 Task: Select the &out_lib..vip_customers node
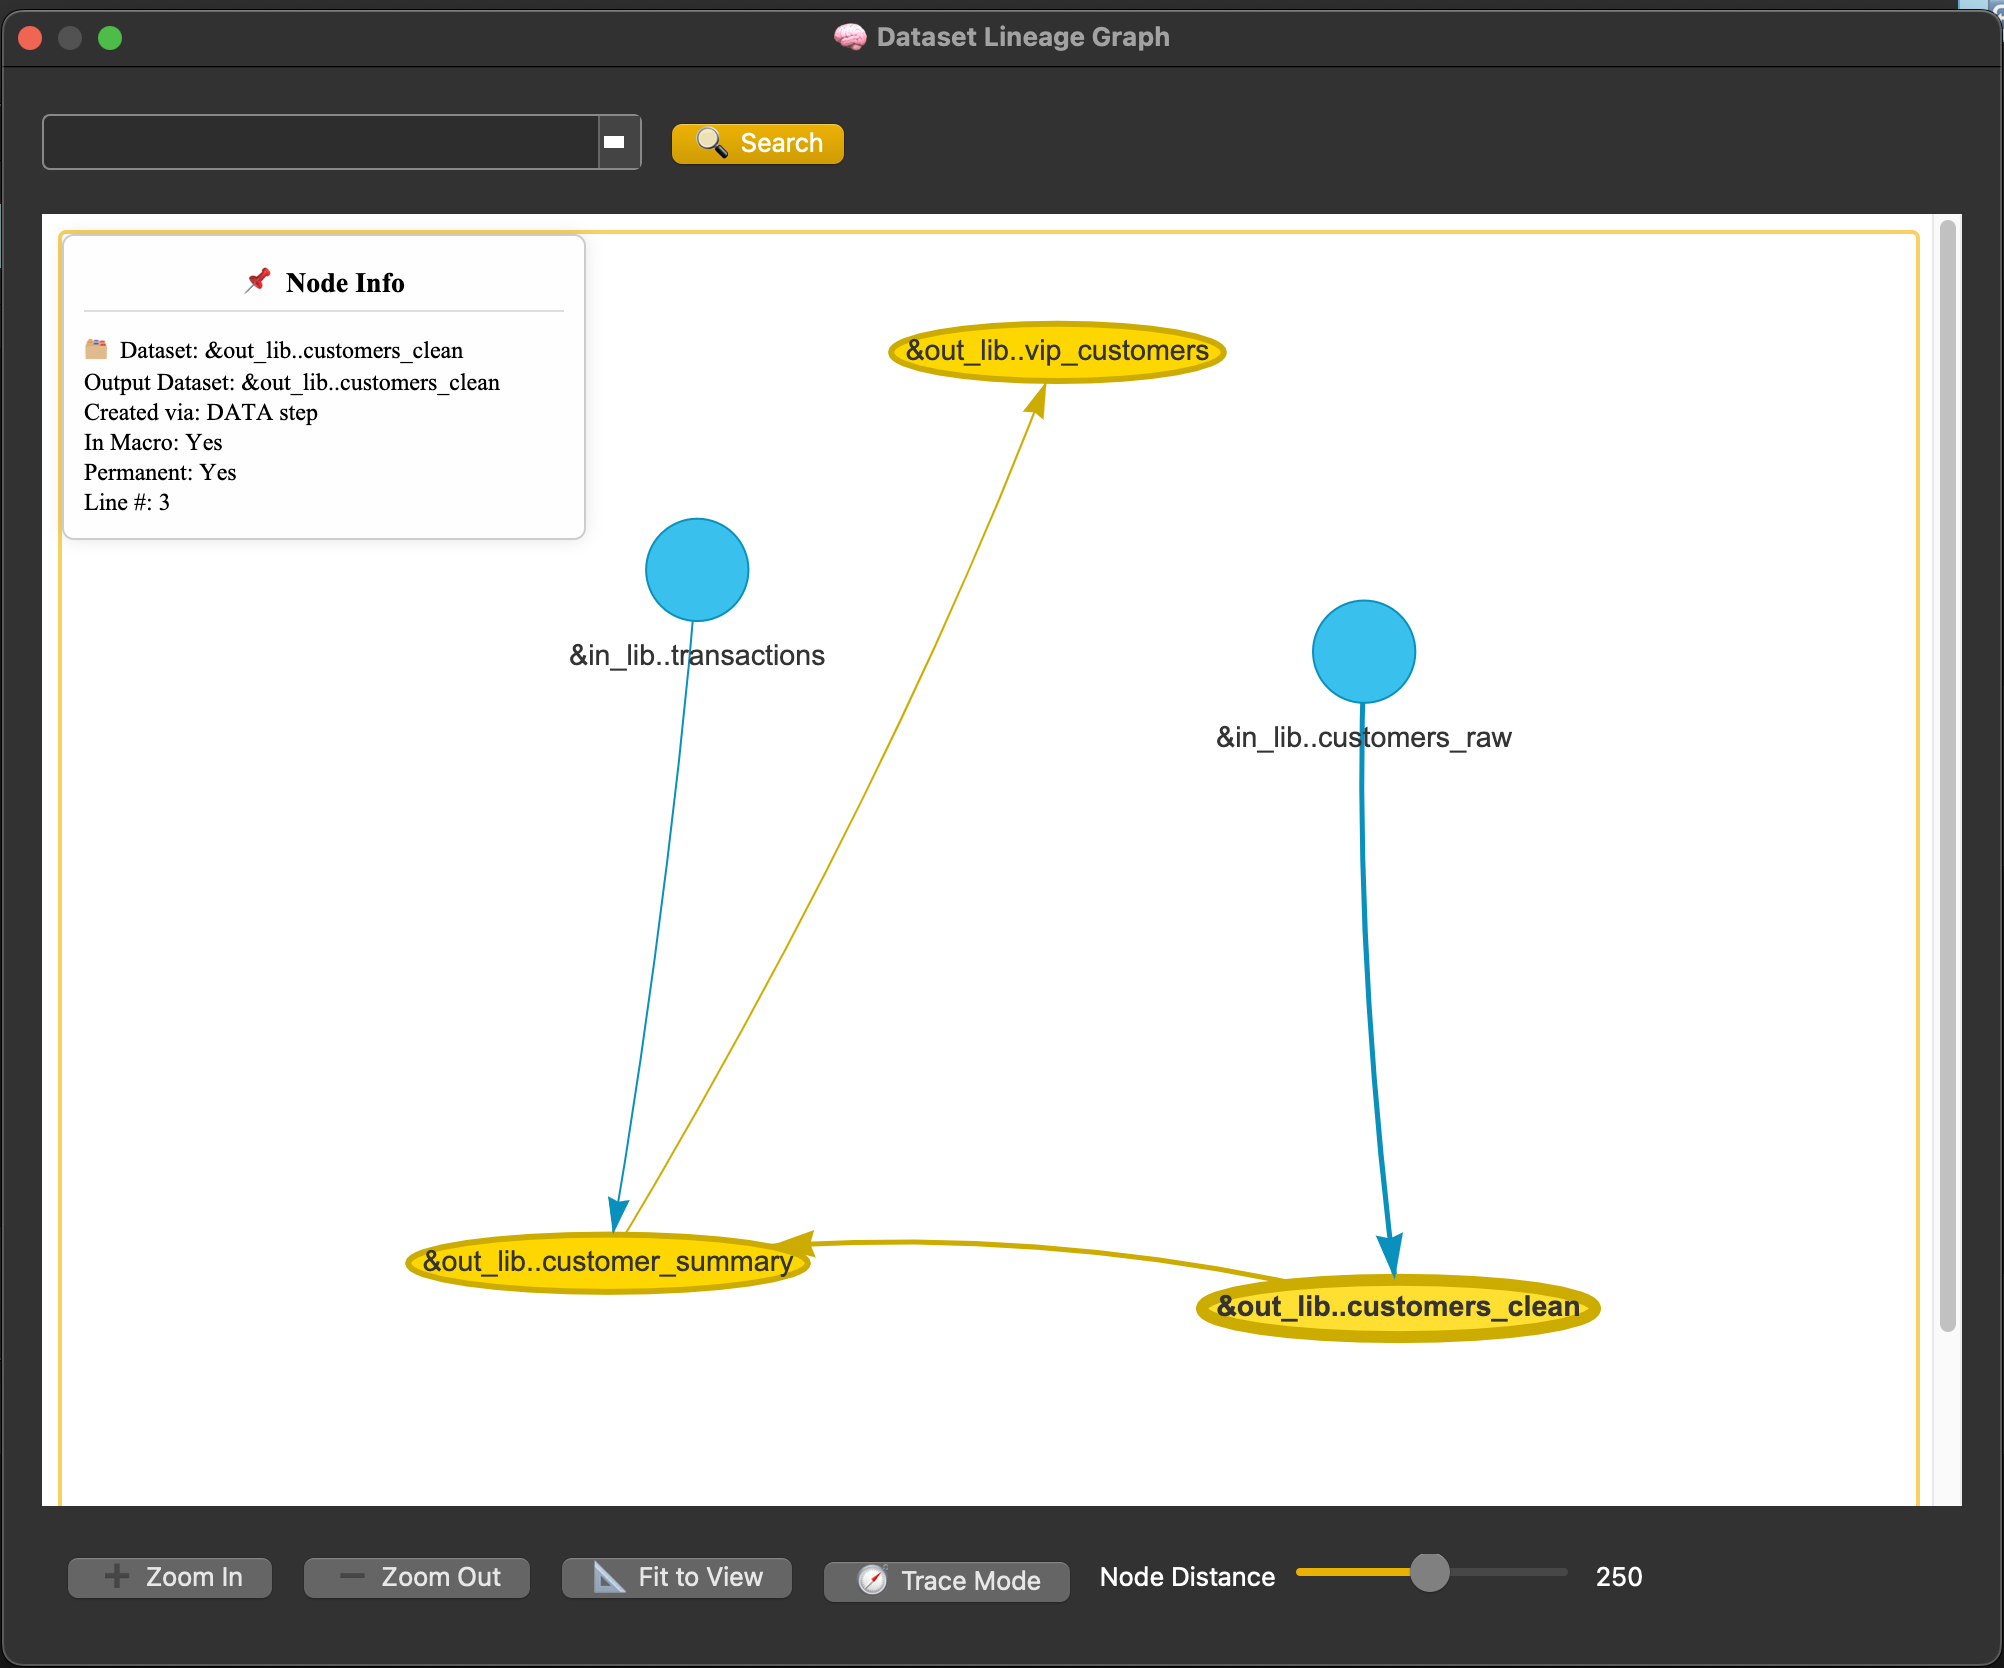point(1056,351)
